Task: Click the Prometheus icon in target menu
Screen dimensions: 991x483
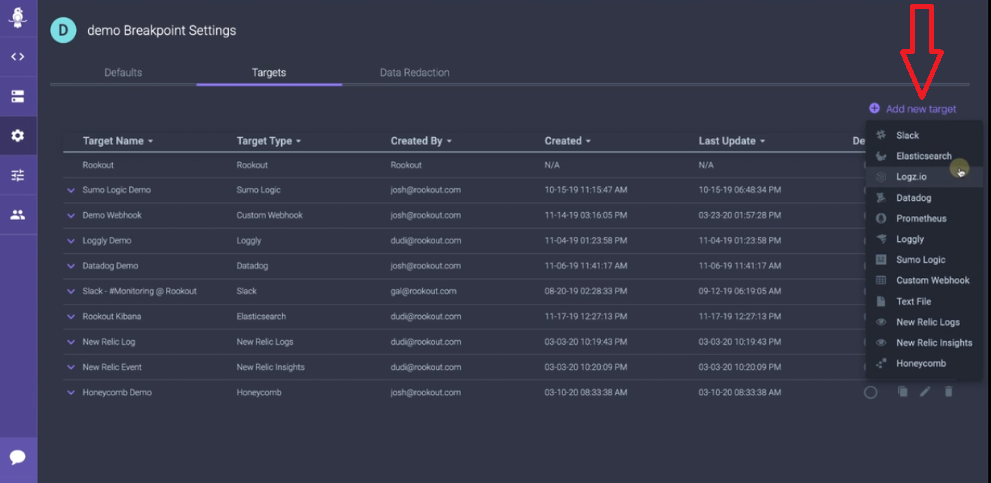Action: tap(881, 218)
